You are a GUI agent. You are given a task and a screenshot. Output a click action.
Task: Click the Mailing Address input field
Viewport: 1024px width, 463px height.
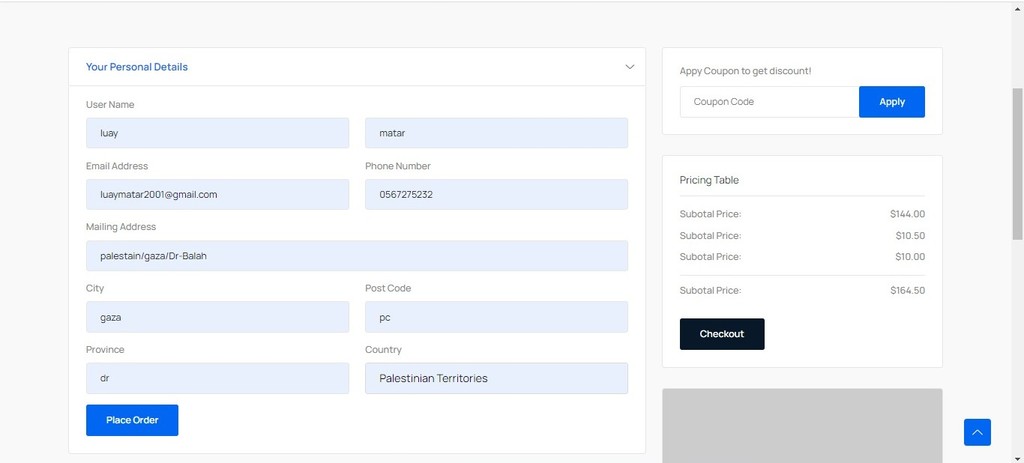[357, 256]
